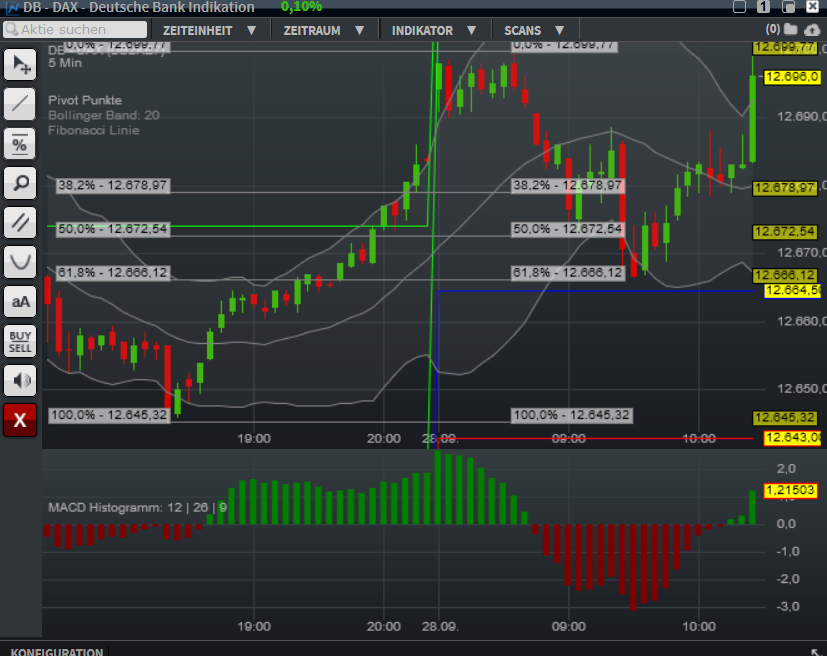827x656 pixels.
Task: Select the trendline drawing tool
Action: (20, 104)
